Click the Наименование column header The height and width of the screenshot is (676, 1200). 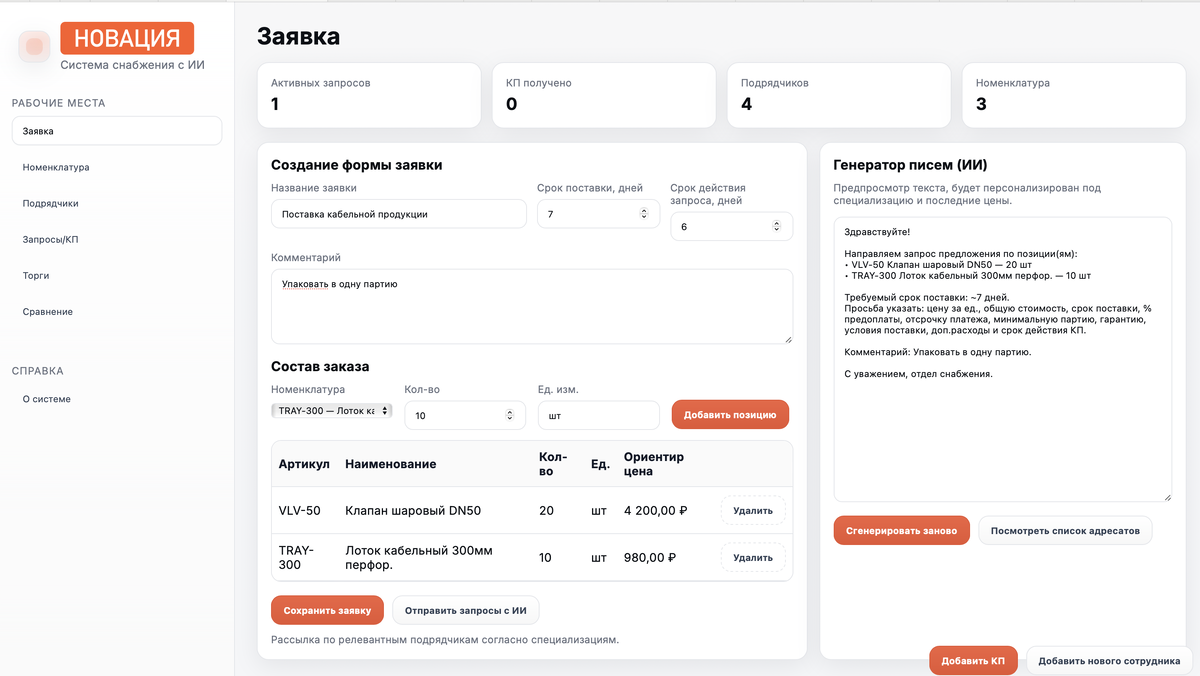391,464
